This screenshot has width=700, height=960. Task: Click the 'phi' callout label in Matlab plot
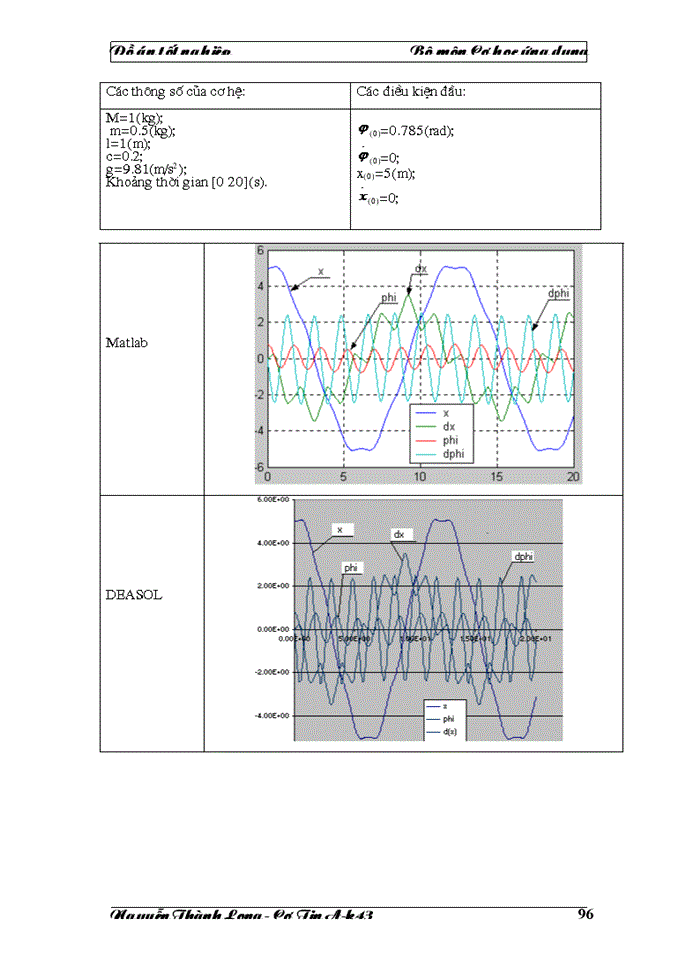[388, 298]
